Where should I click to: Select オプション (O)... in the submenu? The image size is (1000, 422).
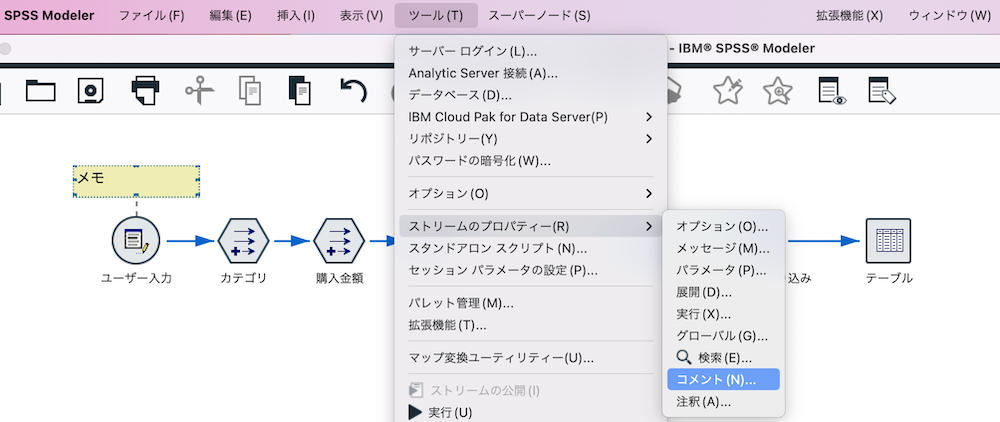[723, 226]
